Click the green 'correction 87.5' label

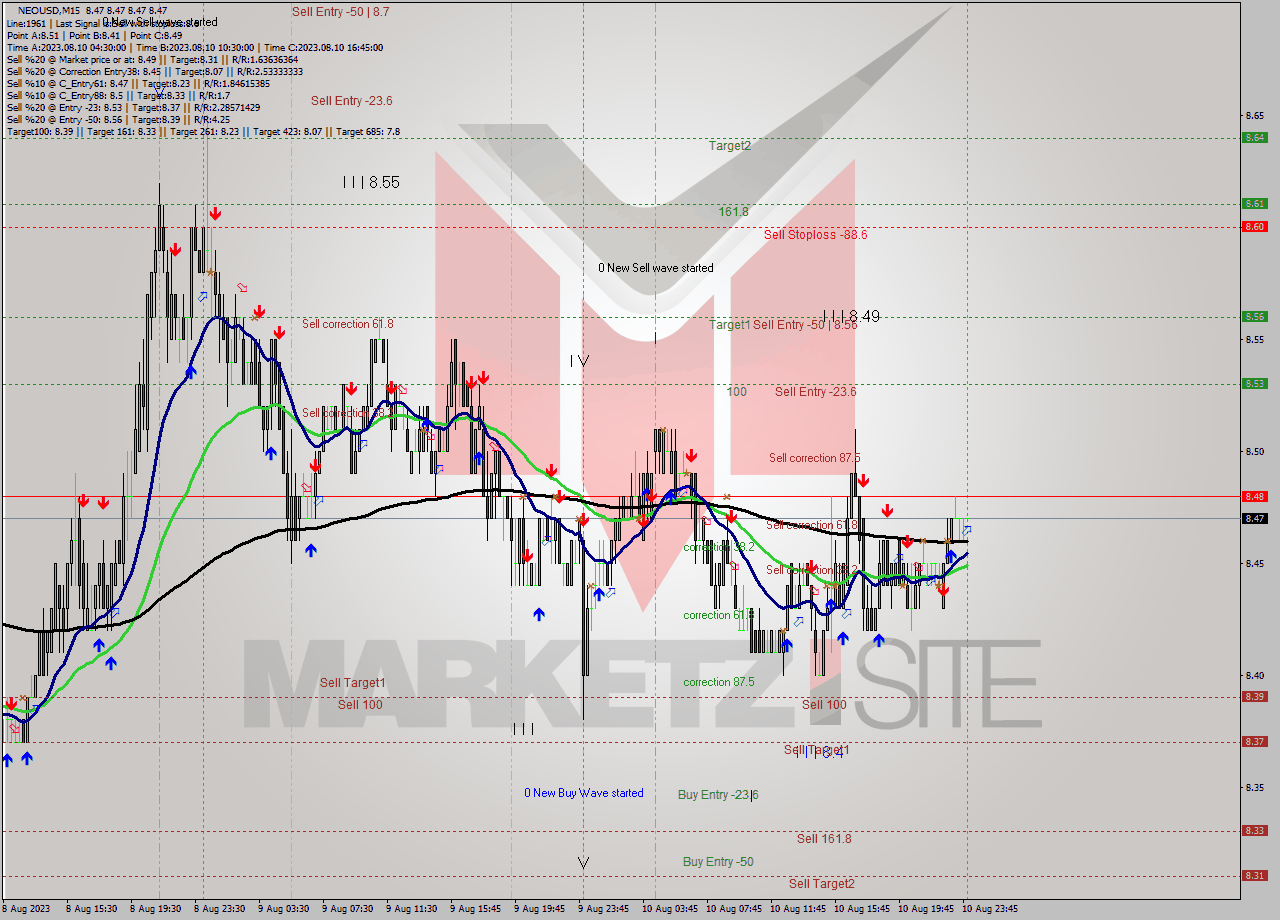(x=719, y=682)
